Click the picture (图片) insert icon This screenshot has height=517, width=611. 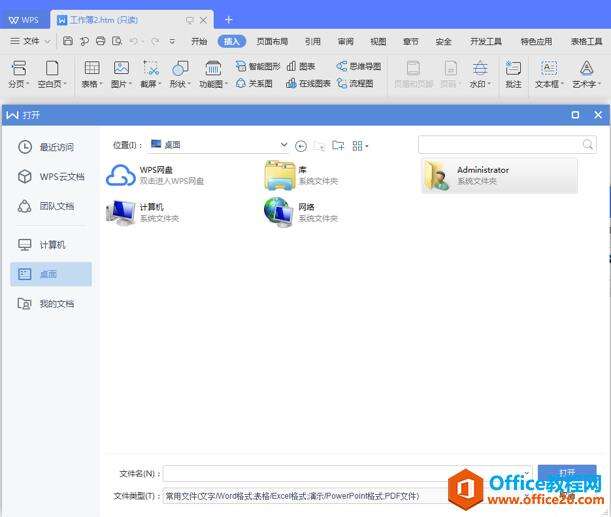coord(121,68)
